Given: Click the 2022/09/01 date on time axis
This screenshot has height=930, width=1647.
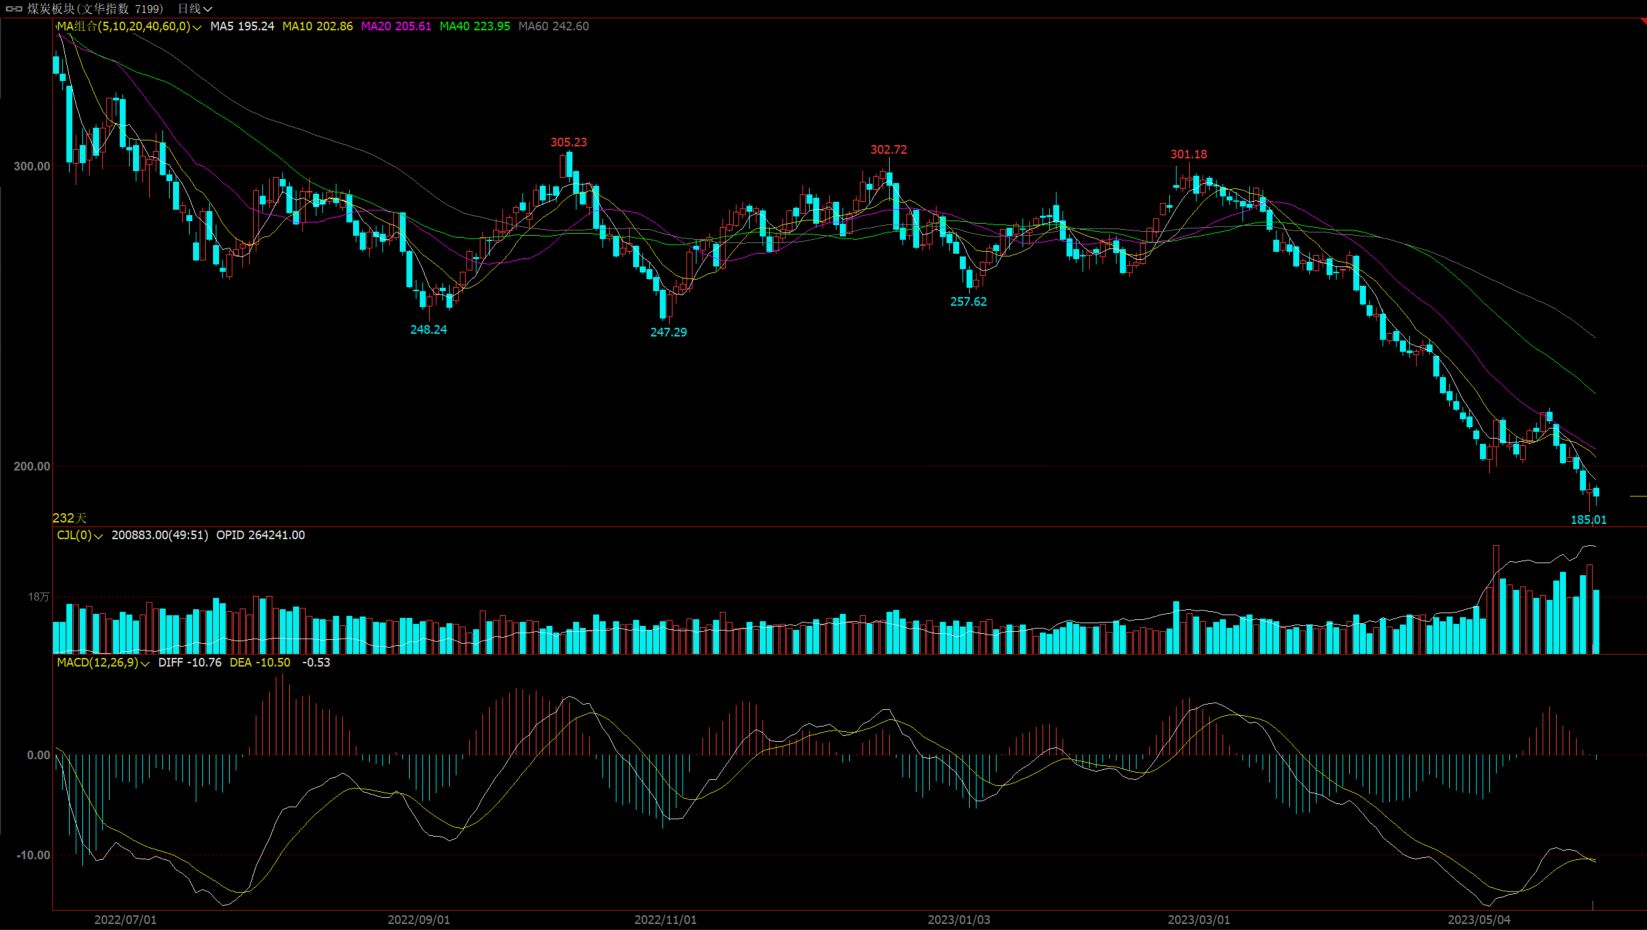Looking at the screenshot, I should pos(419,920).
